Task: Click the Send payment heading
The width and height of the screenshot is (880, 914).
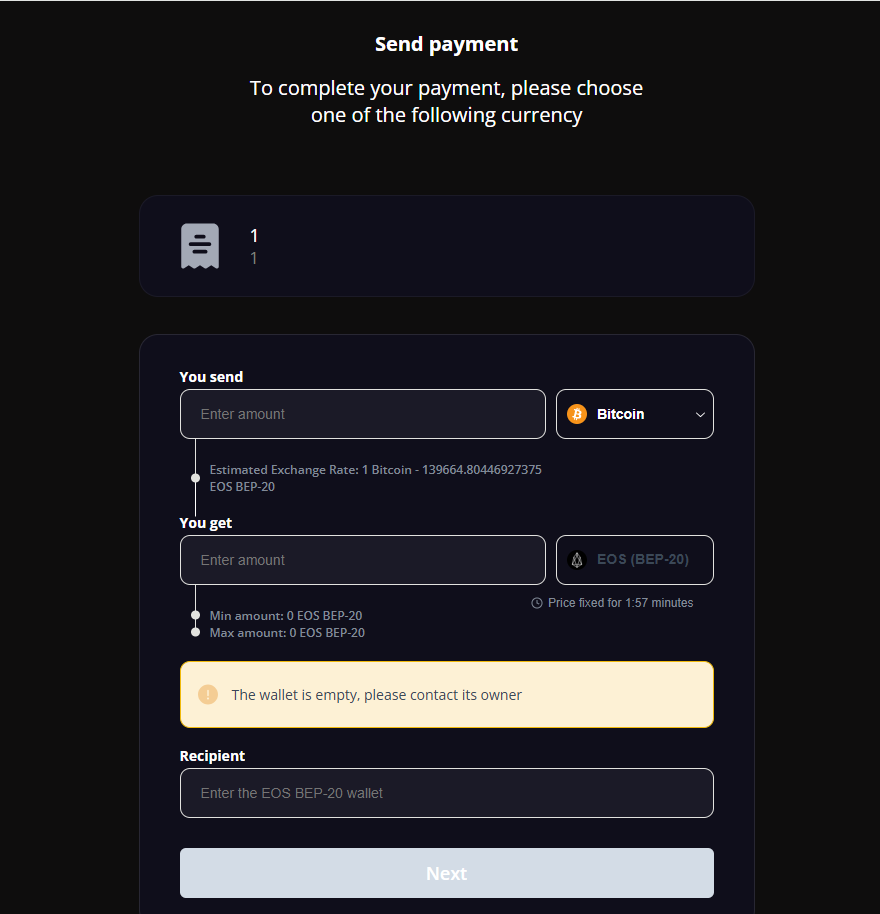Action: 446,44
